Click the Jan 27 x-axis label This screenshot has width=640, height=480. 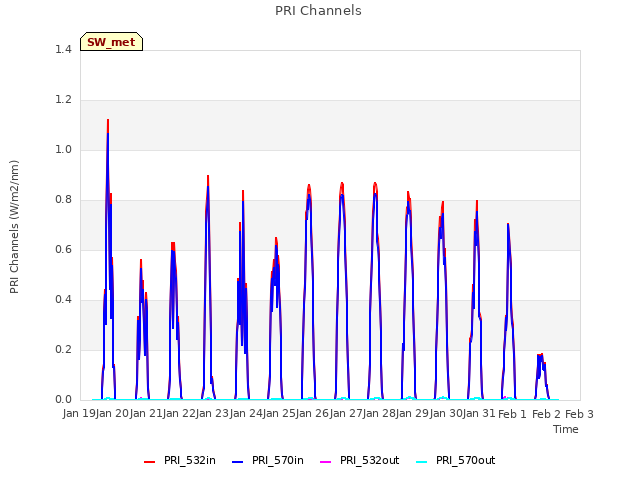coord(346,414)
